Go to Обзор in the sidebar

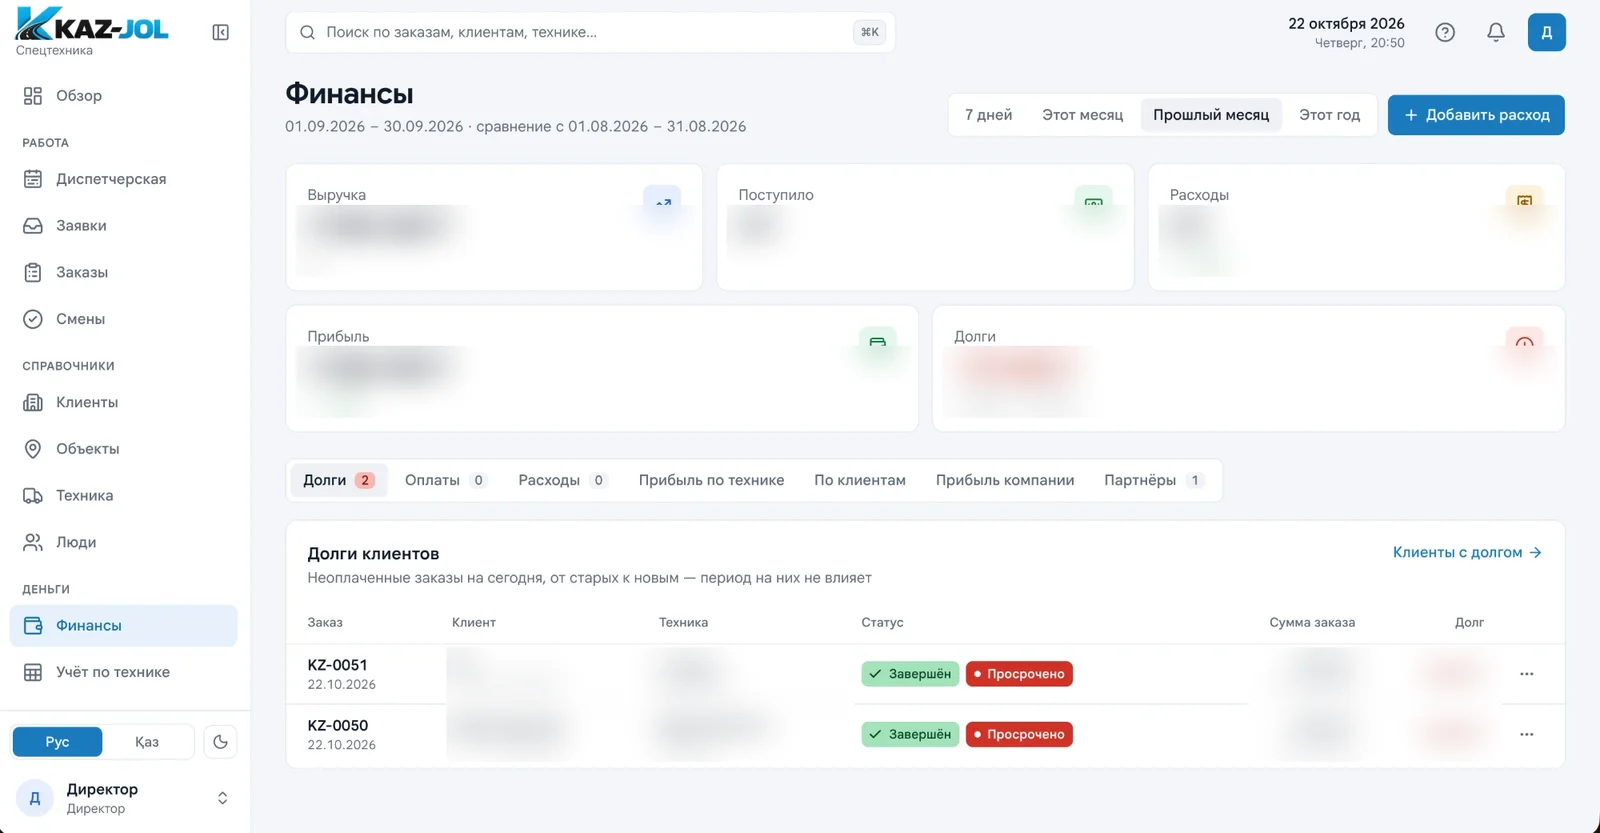(x=124, y=96)
